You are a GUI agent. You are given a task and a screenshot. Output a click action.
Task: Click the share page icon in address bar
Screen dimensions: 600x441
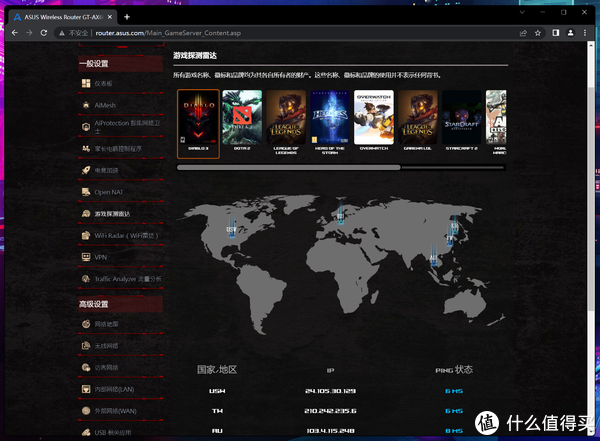[523, 33]
